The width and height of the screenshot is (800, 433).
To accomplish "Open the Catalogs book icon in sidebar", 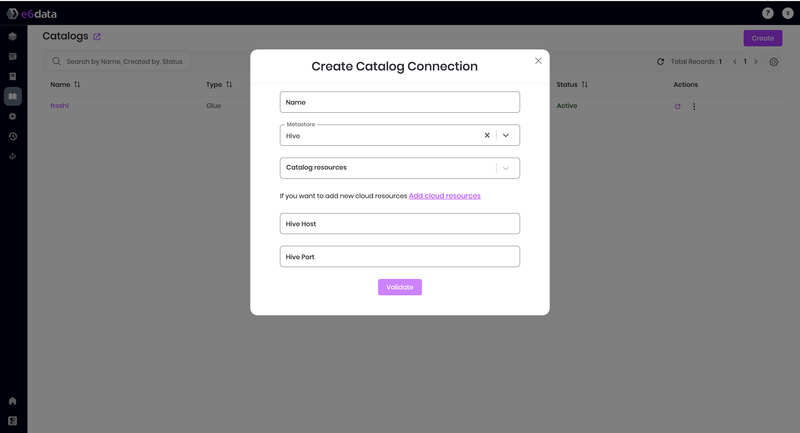I will coord(13,97).
